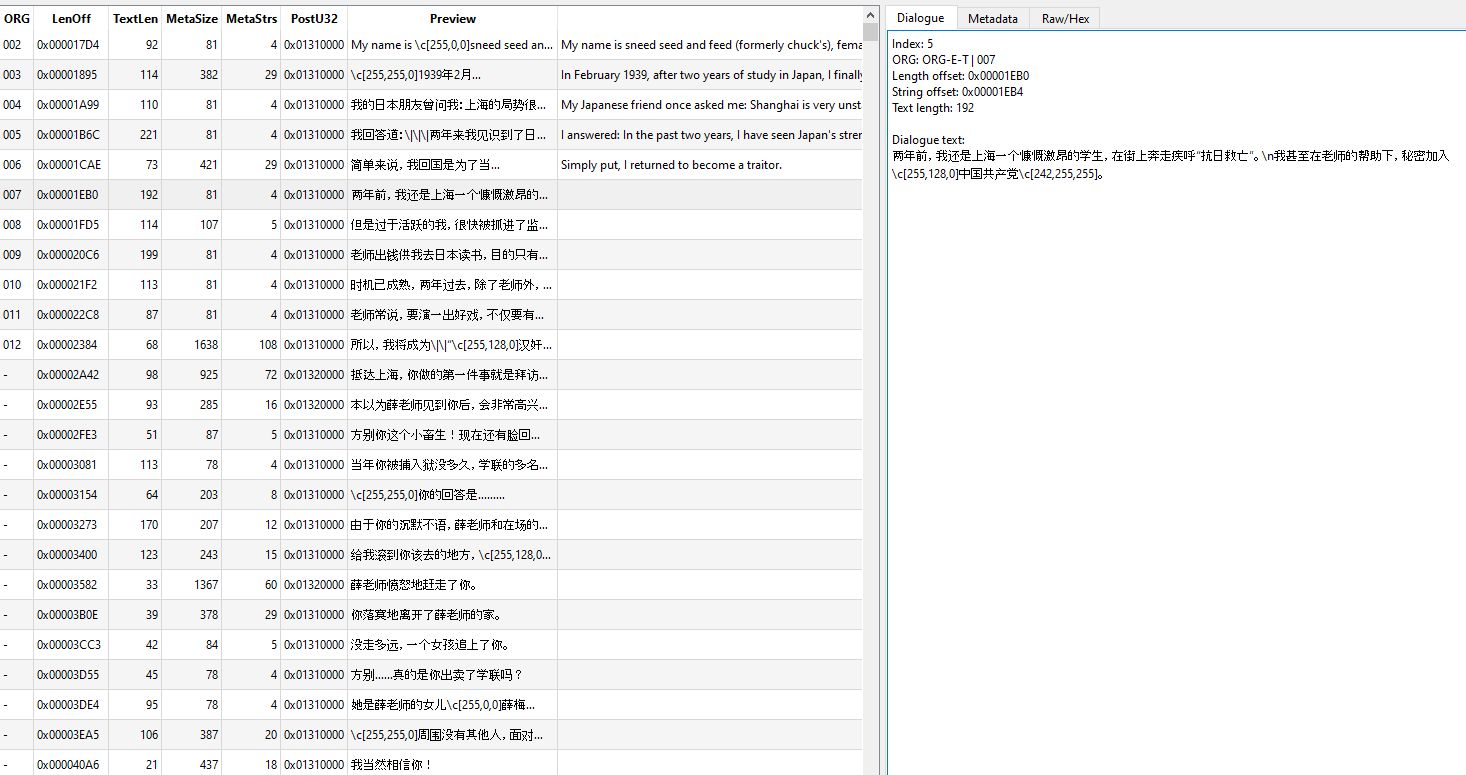This screenshot has height=775, width=1466.
Task: Click the table's LenOff cell 0x00001EB0
Action: pos(69,195)
